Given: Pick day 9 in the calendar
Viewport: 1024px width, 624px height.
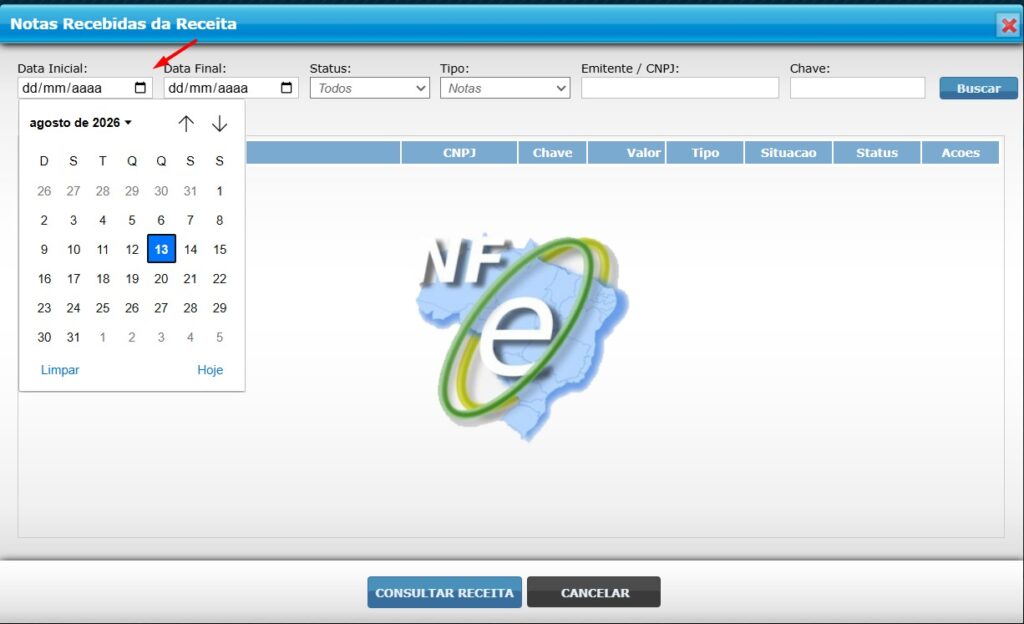Looking at the screenshot, I should click(44, 249).
